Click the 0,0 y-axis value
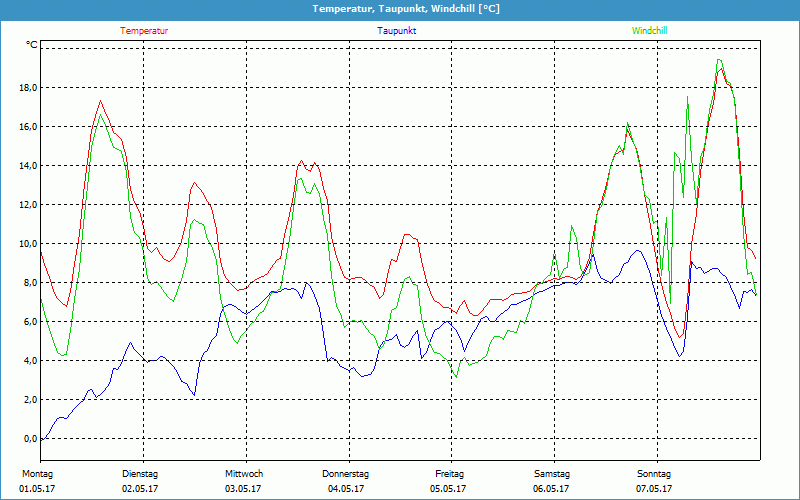800x500 pixels. (31, 439)
